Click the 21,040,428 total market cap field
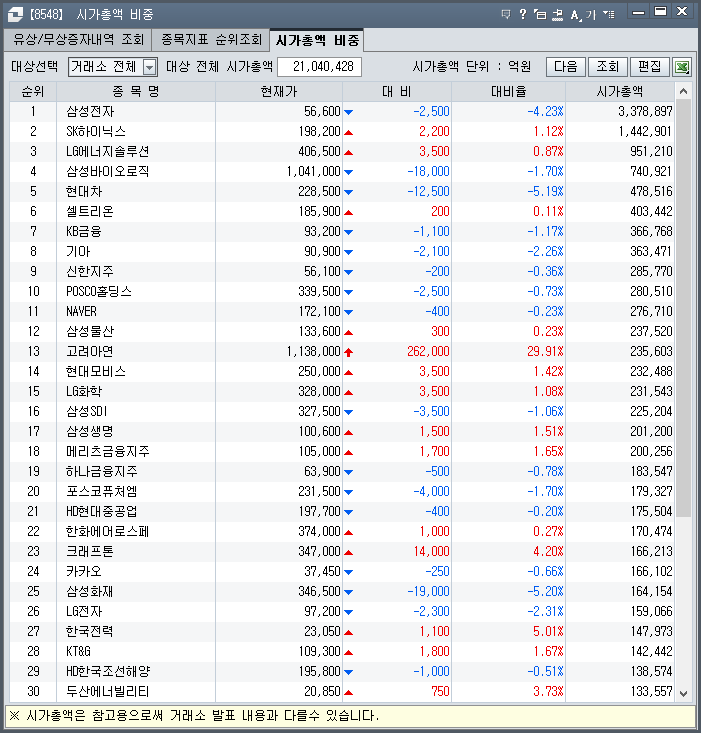 coord(319,67)
